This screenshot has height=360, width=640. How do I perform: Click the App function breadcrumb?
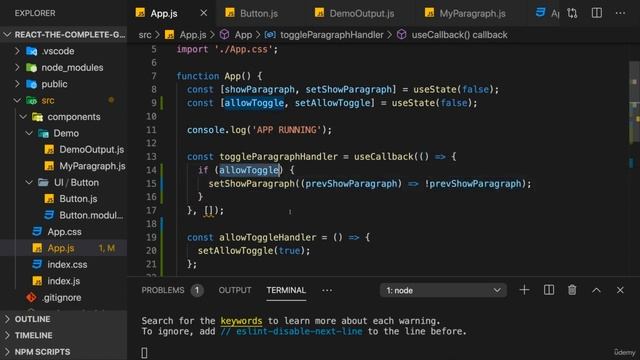(243, 35)
